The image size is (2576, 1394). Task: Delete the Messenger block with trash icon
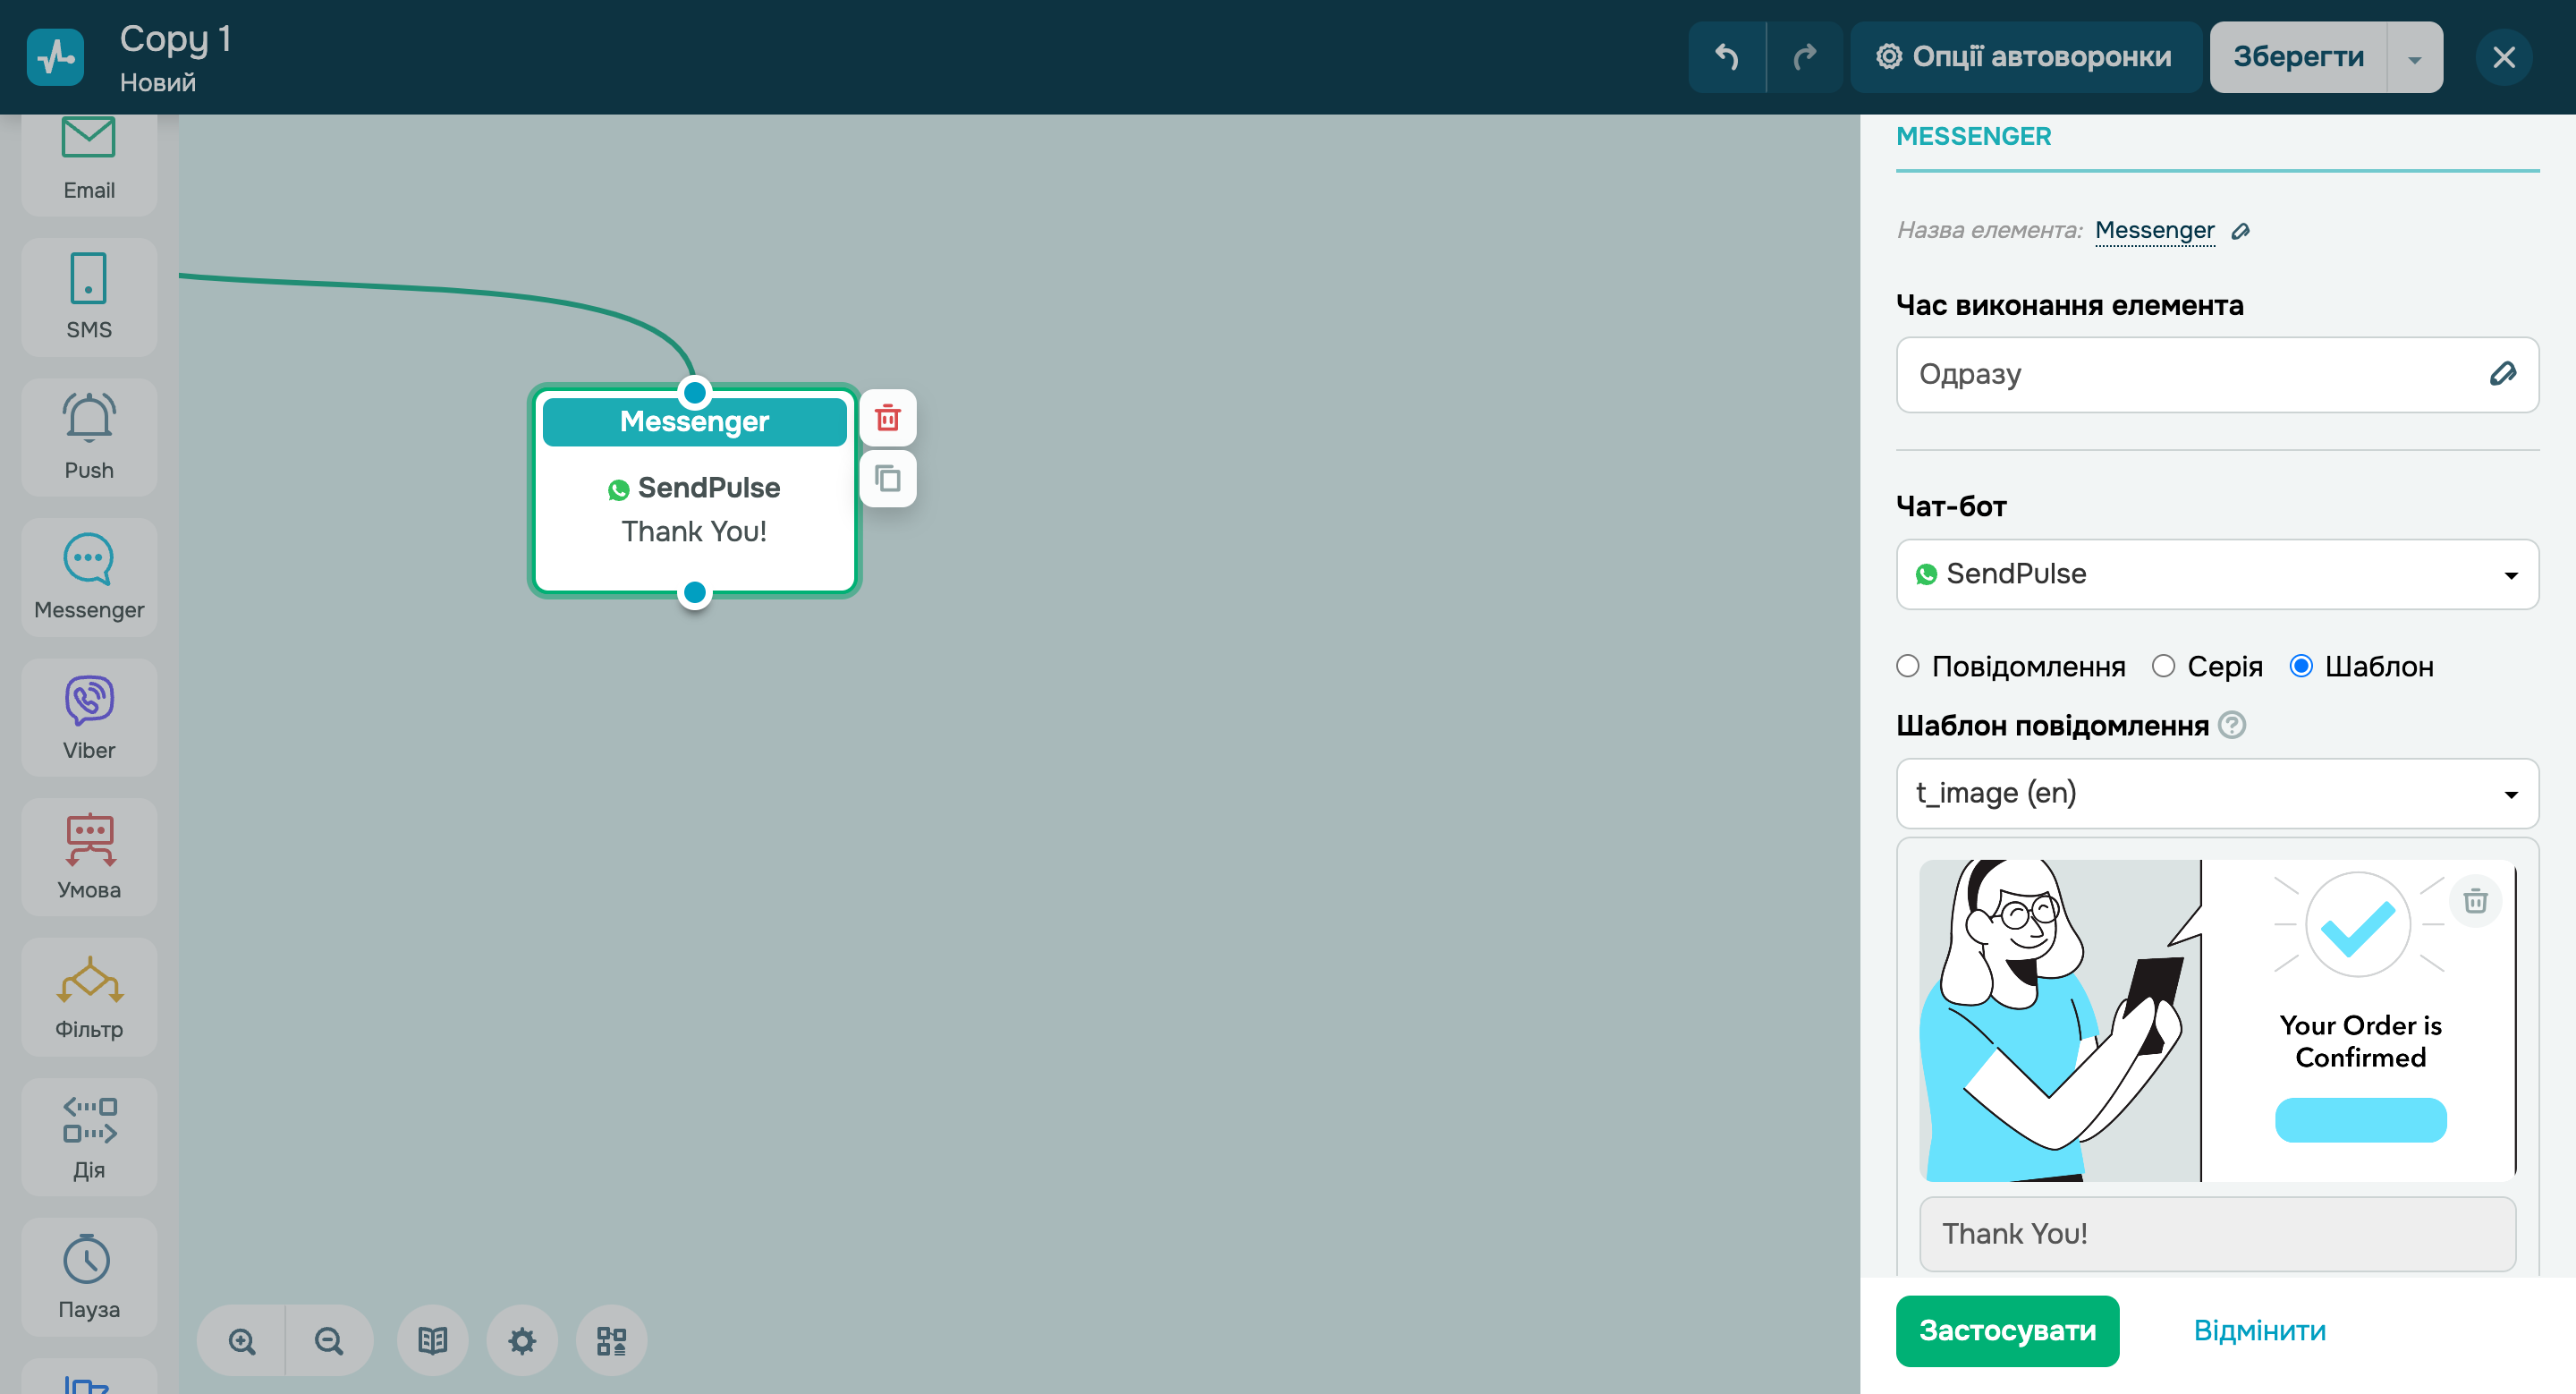click(x=887, y=418)
